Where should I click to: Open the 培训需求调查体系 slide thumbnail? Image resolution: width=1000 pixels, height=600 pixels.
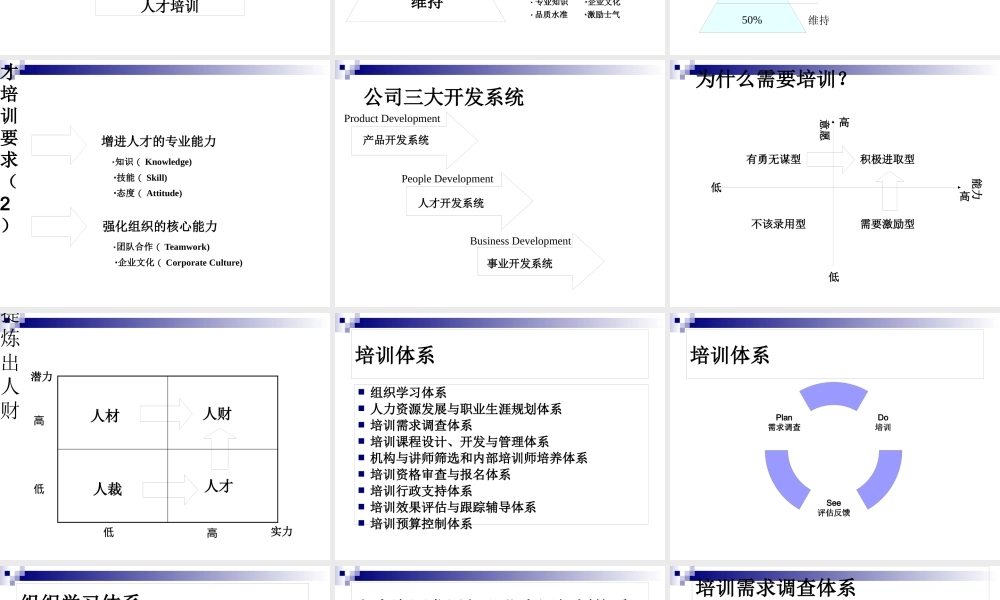pyautogui.click(x=835, y=583)
